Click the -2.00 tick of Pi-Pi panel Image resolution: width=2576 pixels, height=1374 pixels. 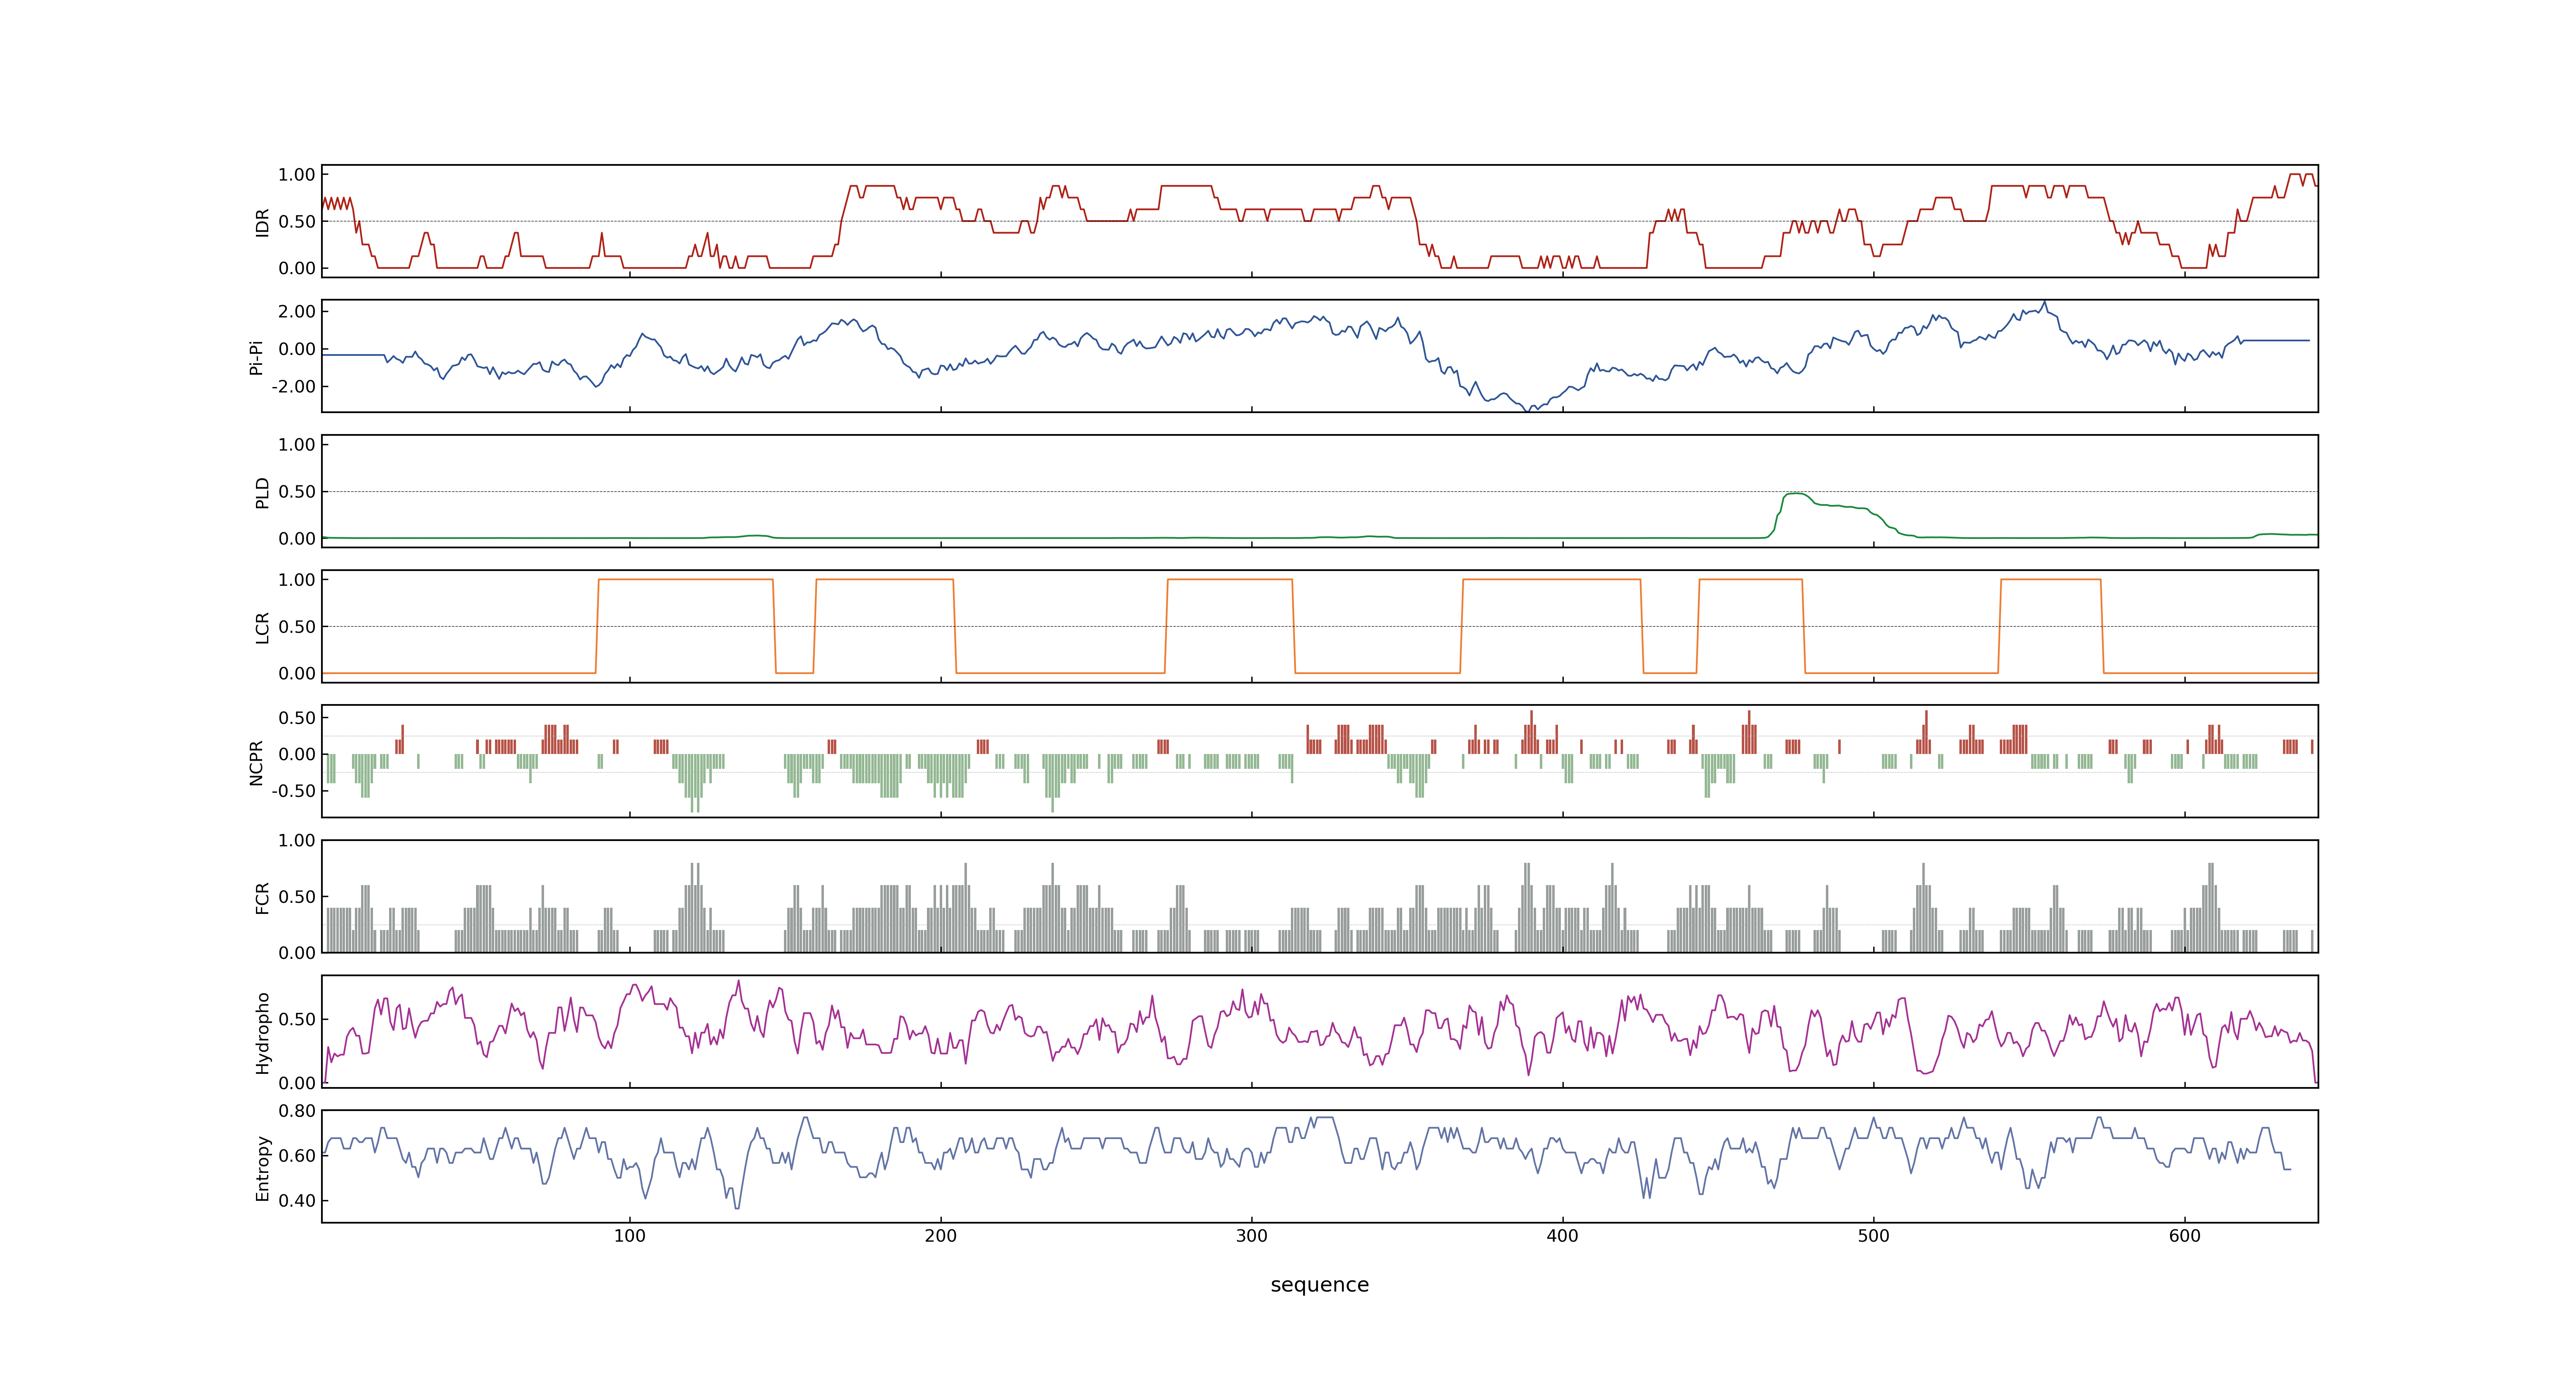point(293,387)
